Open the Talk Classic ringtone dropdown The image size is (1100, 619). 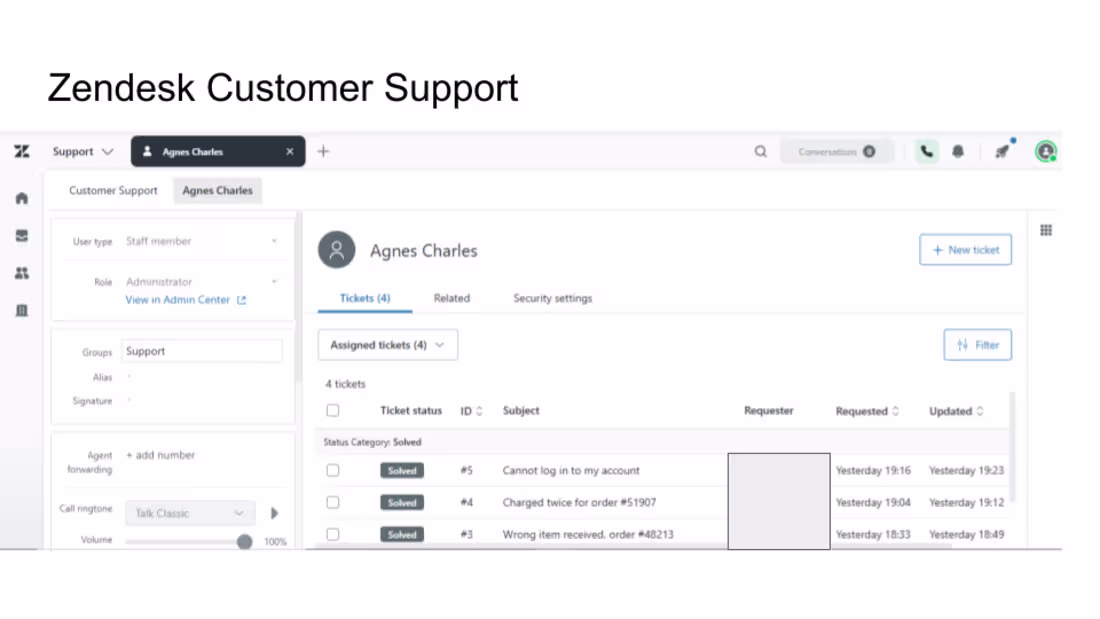click(x=189, y=513)
